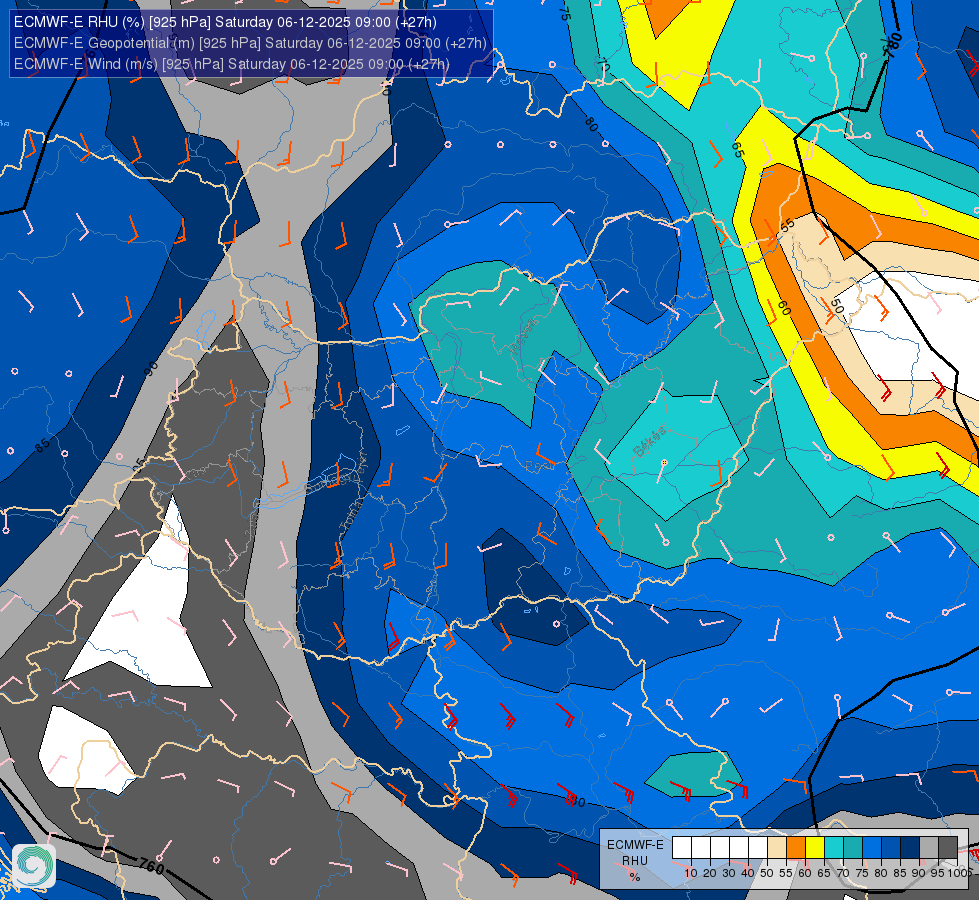979x900 pixels.
Task: Click the 'ECMWF-E' legend title text
Action: [x=636, y=844]
